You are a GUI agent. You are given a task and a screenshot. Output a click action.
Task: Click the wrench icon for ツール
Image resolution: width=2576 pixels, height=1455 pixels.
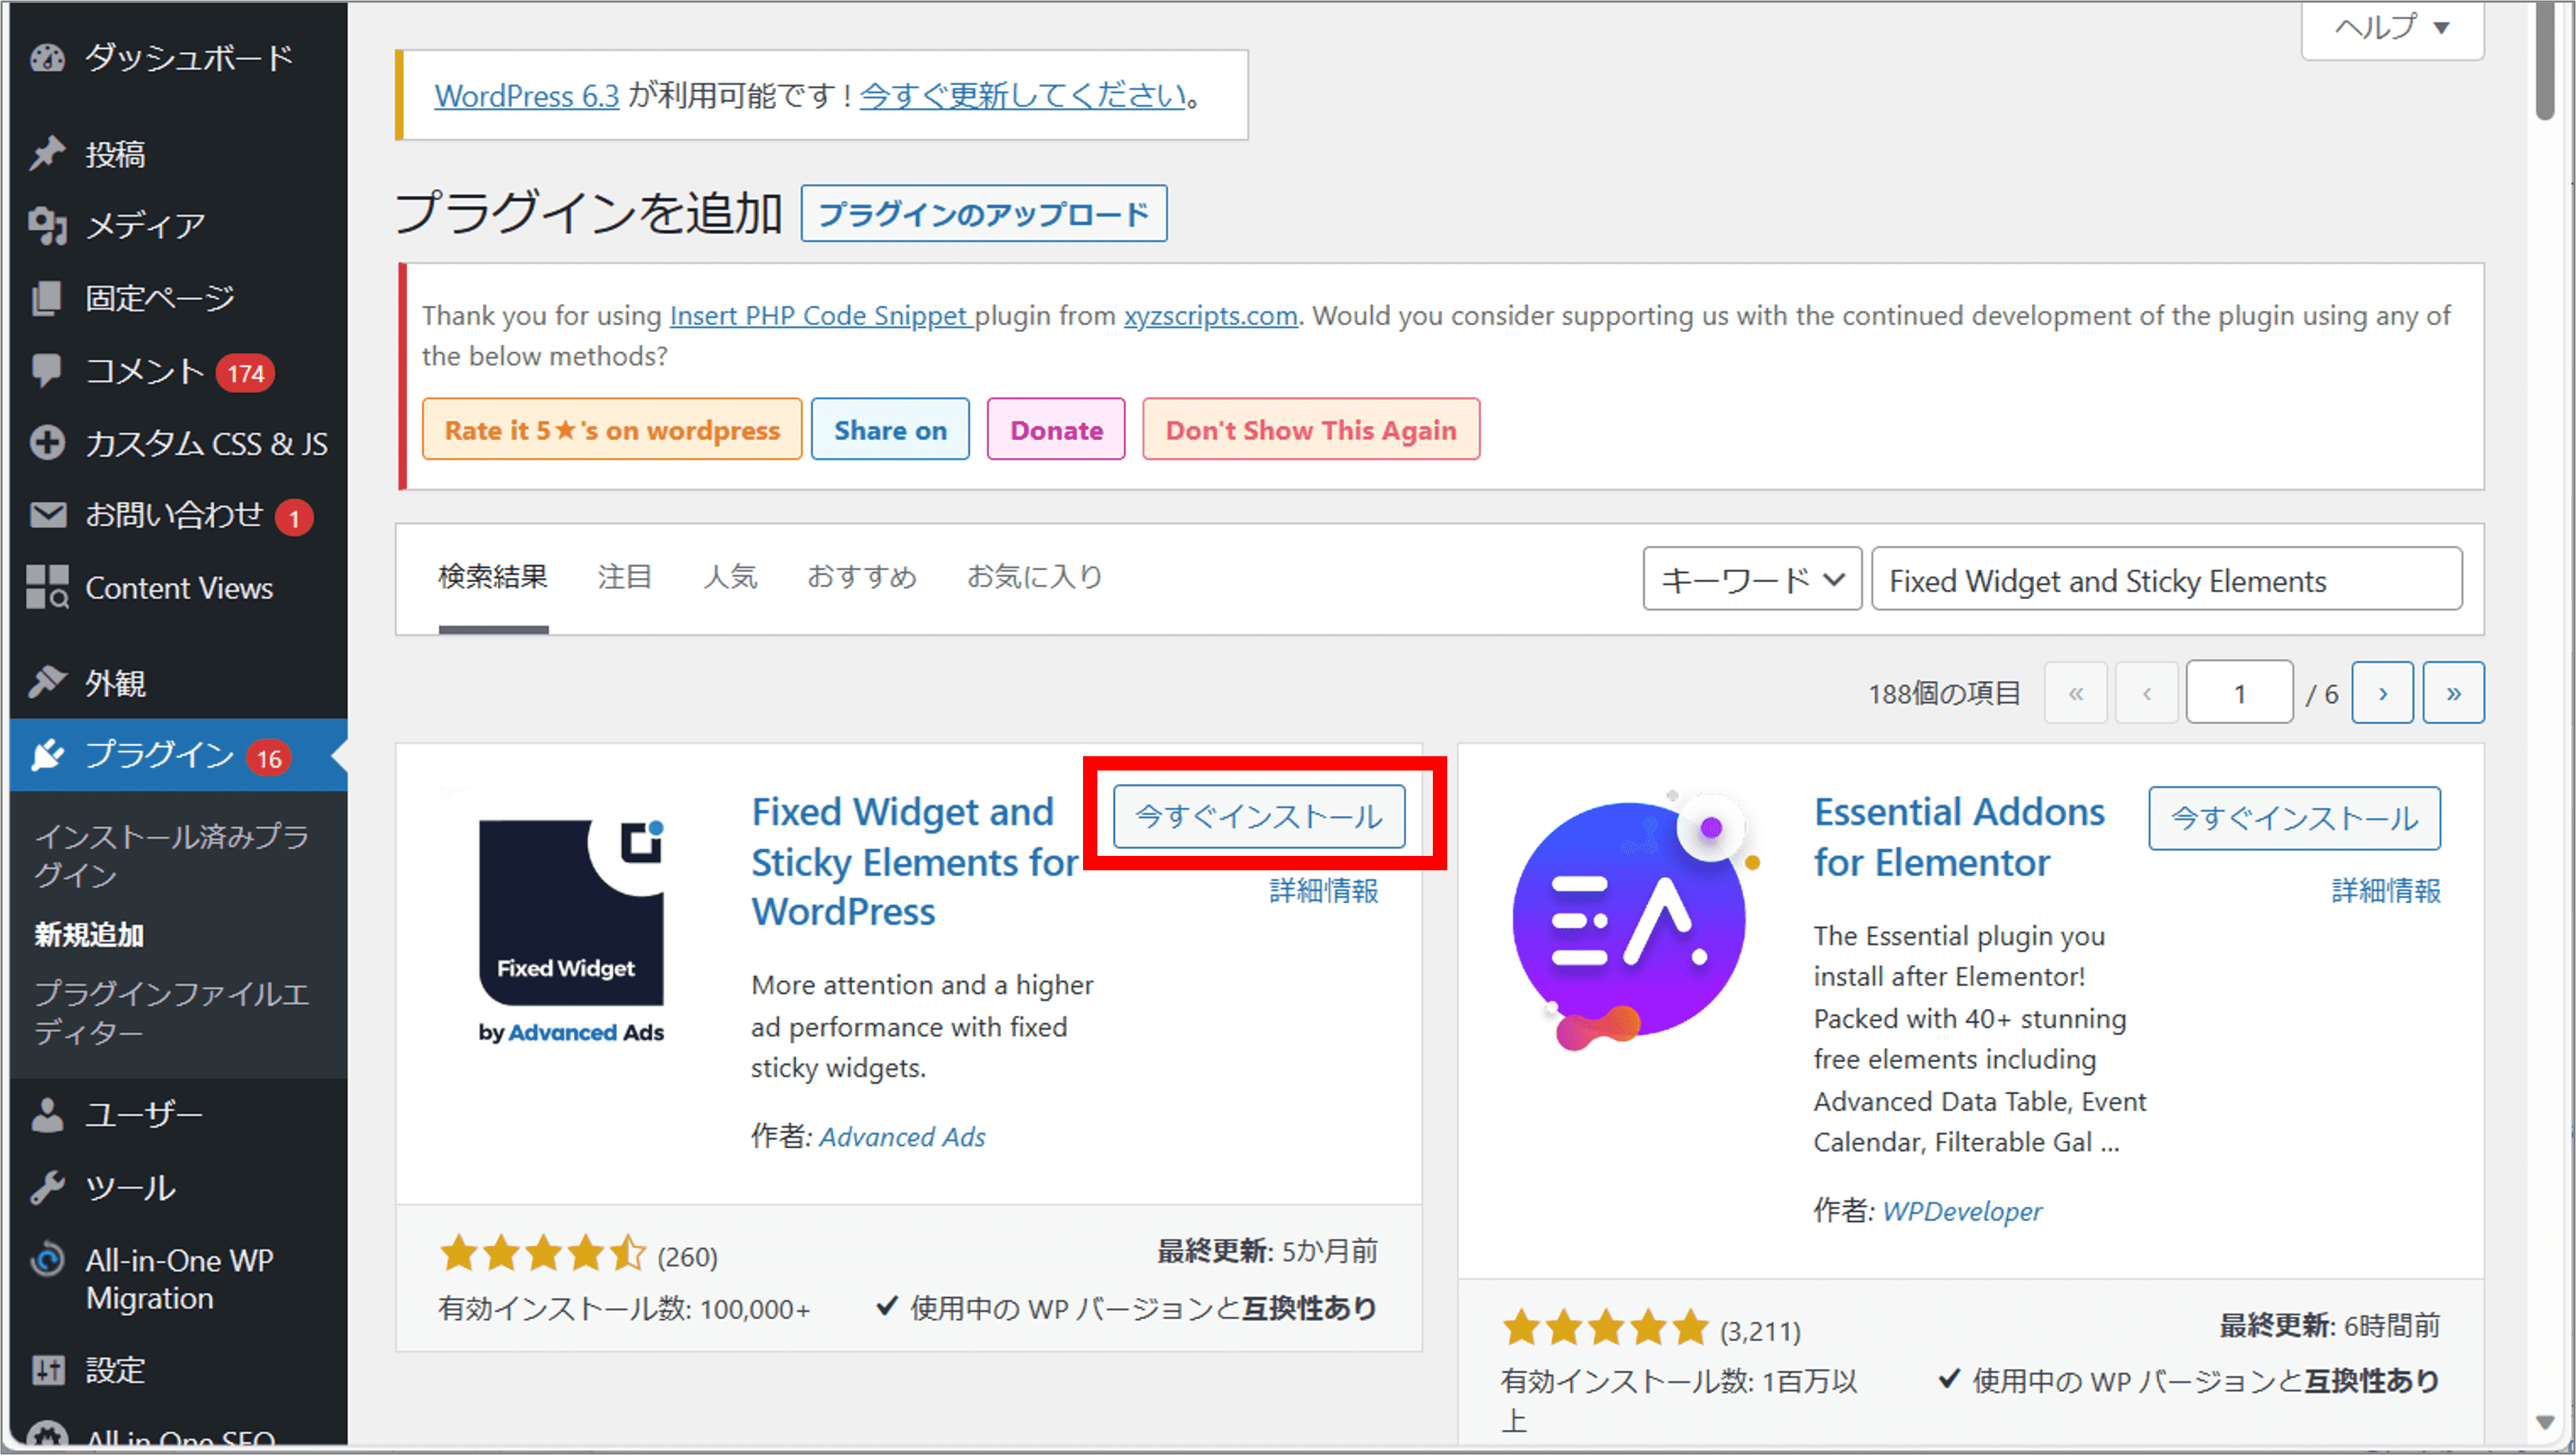[x=47, y=1187]
